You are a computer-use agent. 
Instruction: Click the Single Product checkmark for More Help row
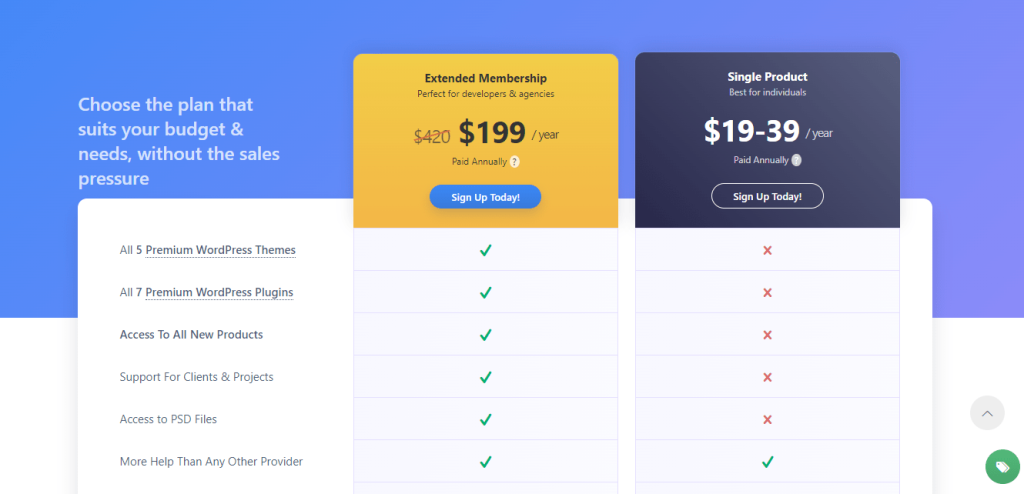(x=767, y=462)
